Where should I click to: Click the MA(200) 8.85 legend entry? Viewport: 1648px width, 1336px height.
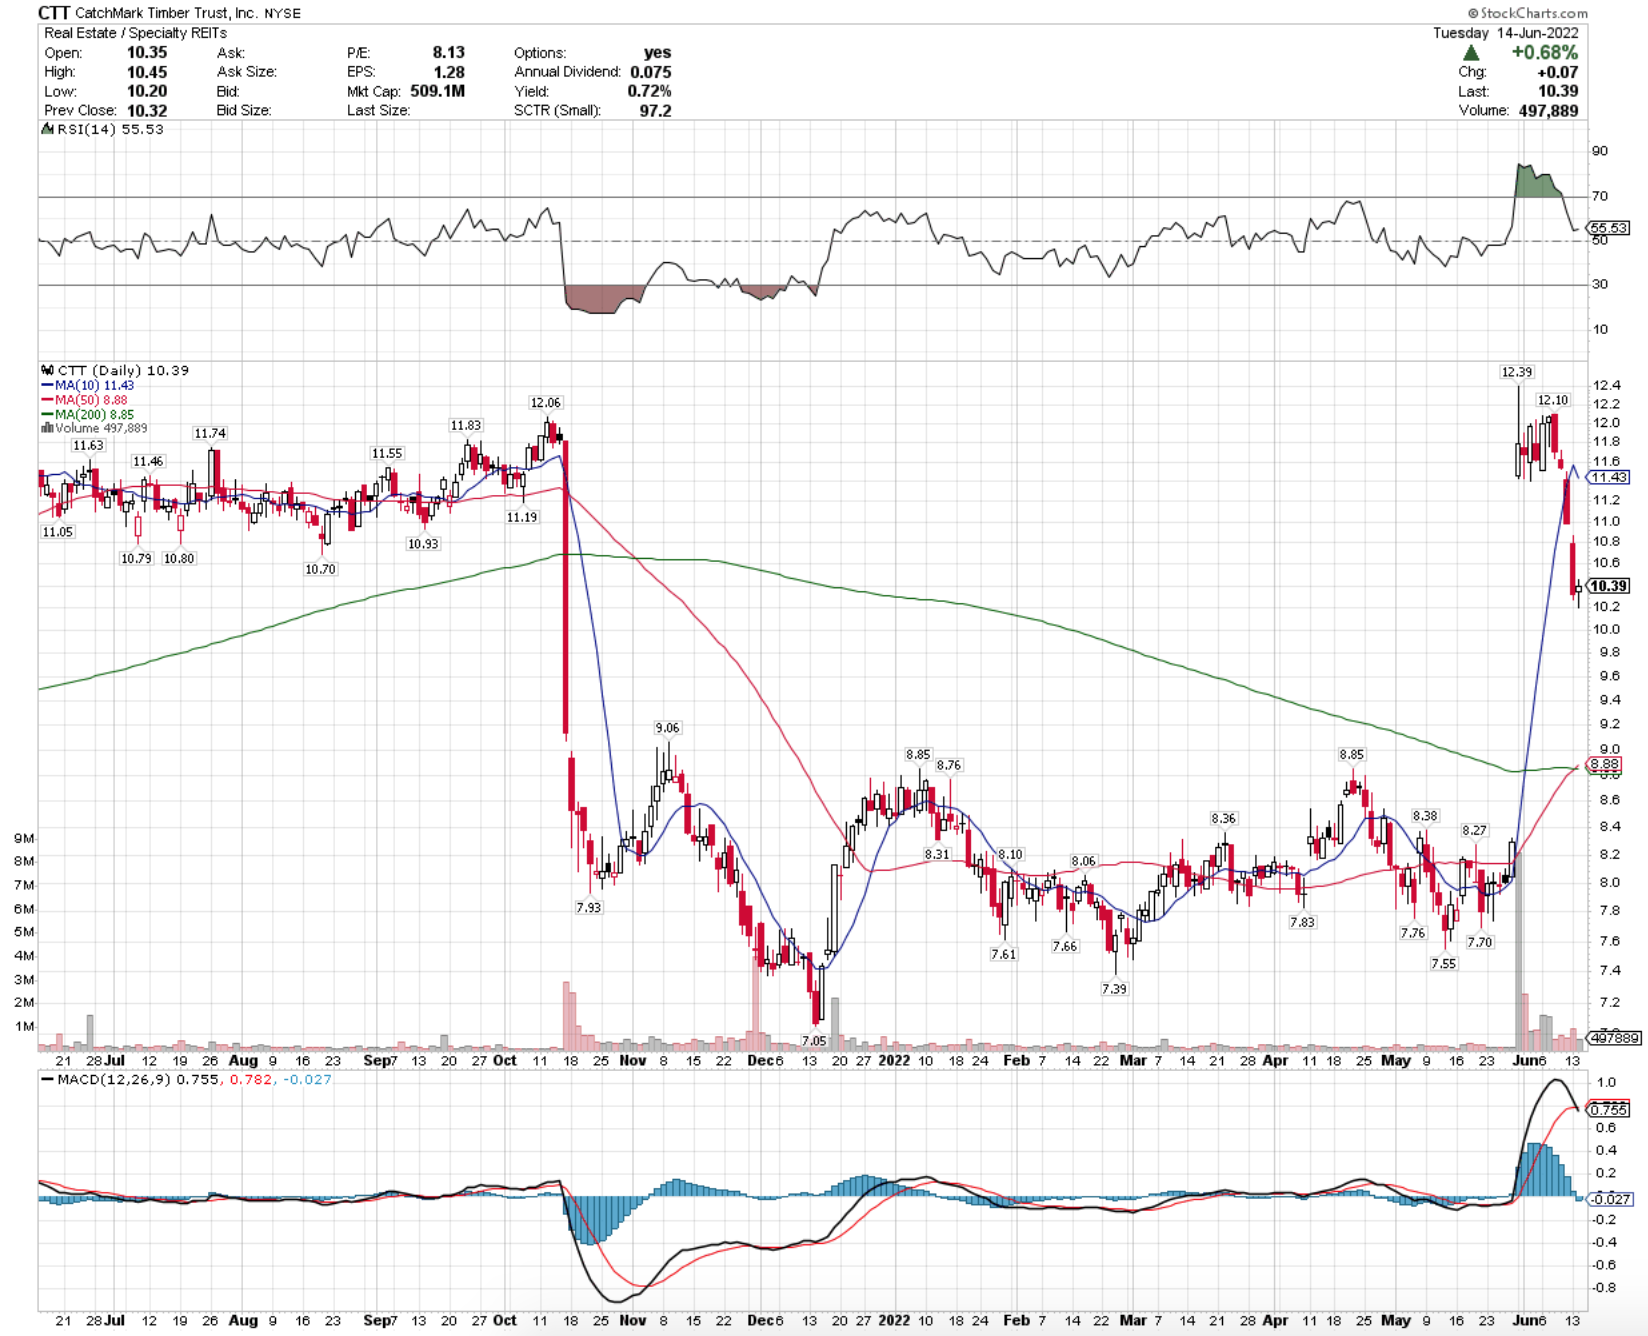point(88,414)
